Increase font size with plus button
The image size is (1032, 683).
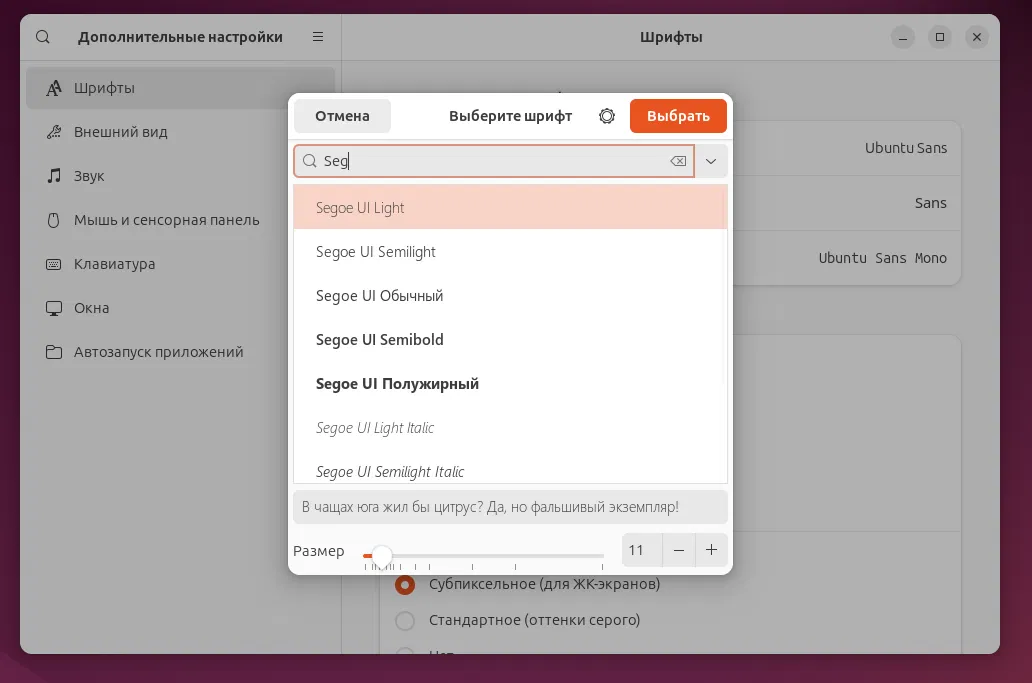[x=711, y=550]
